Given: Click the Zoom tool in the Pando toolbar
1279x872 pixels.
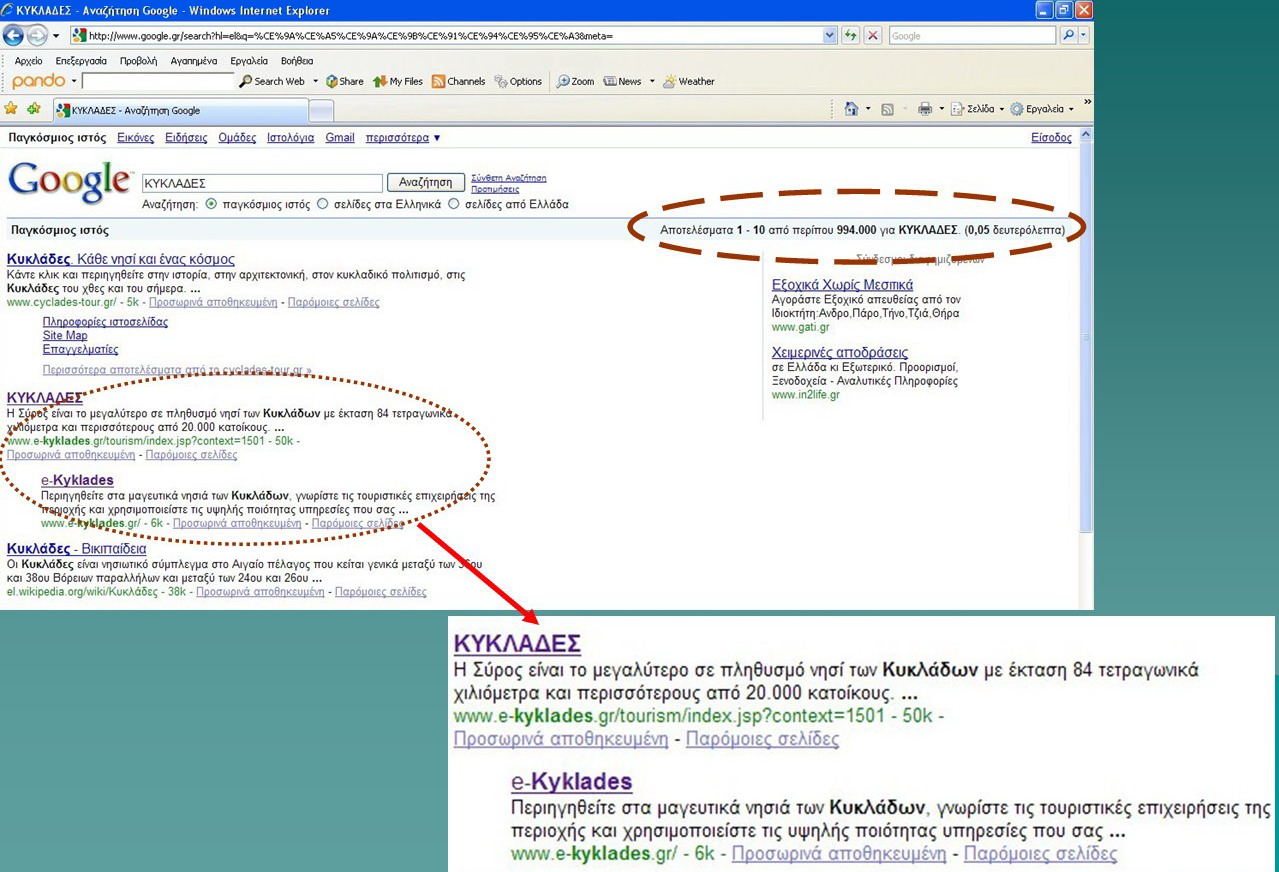Looking at the screenshot, I should [x=576, y=81].
